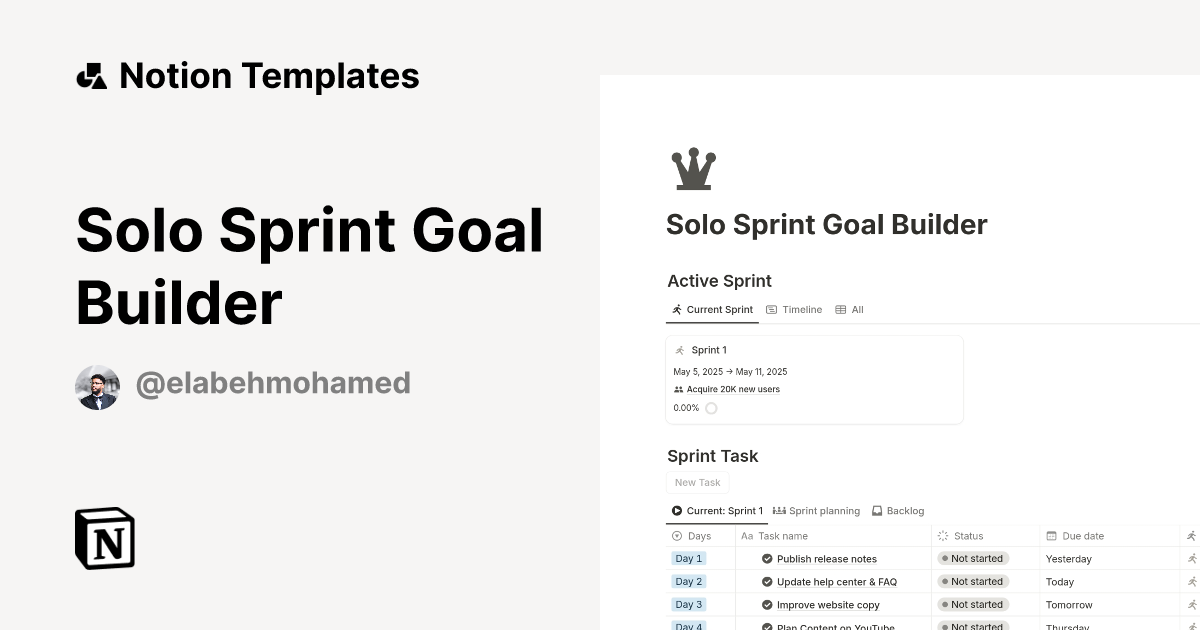
Task: Click the crown icon above the page title
Action: 694,168
